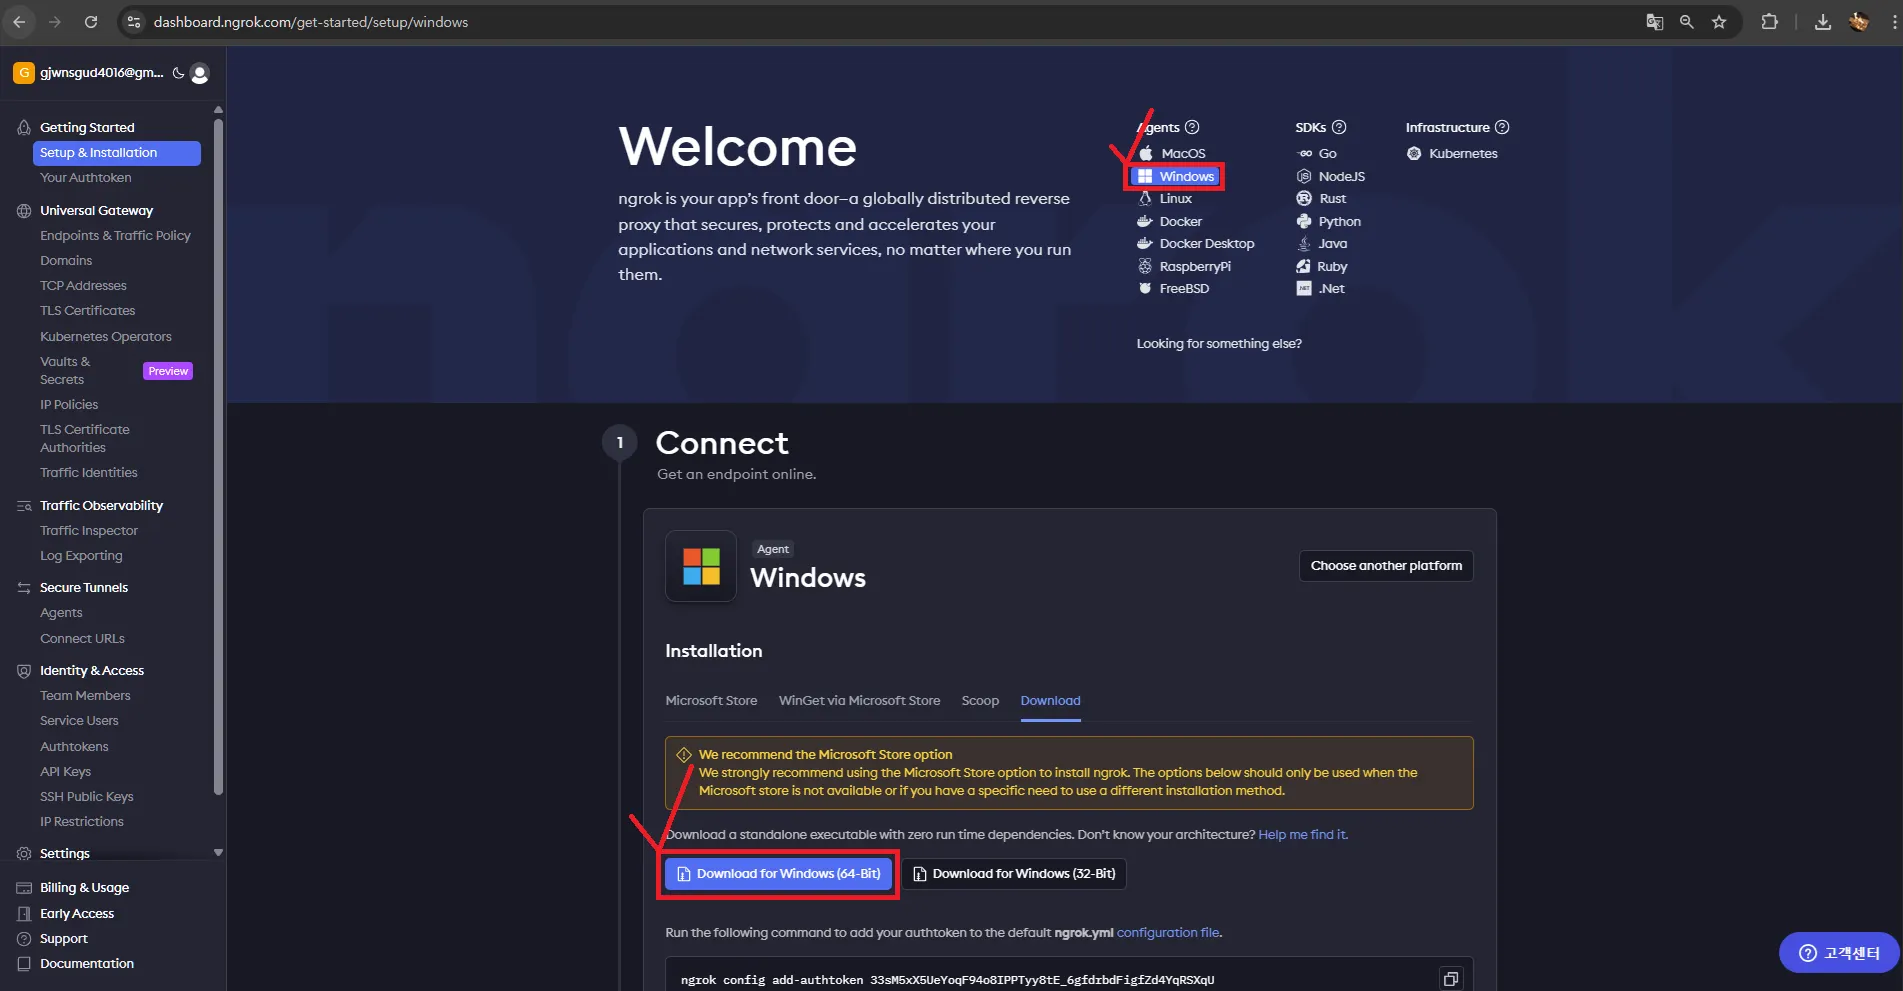Image resolution: width=1903 pixels, height=991 pixels.
Task: Open the .Net SDK
Action: pyautogui.click(x=1321, y=288)
